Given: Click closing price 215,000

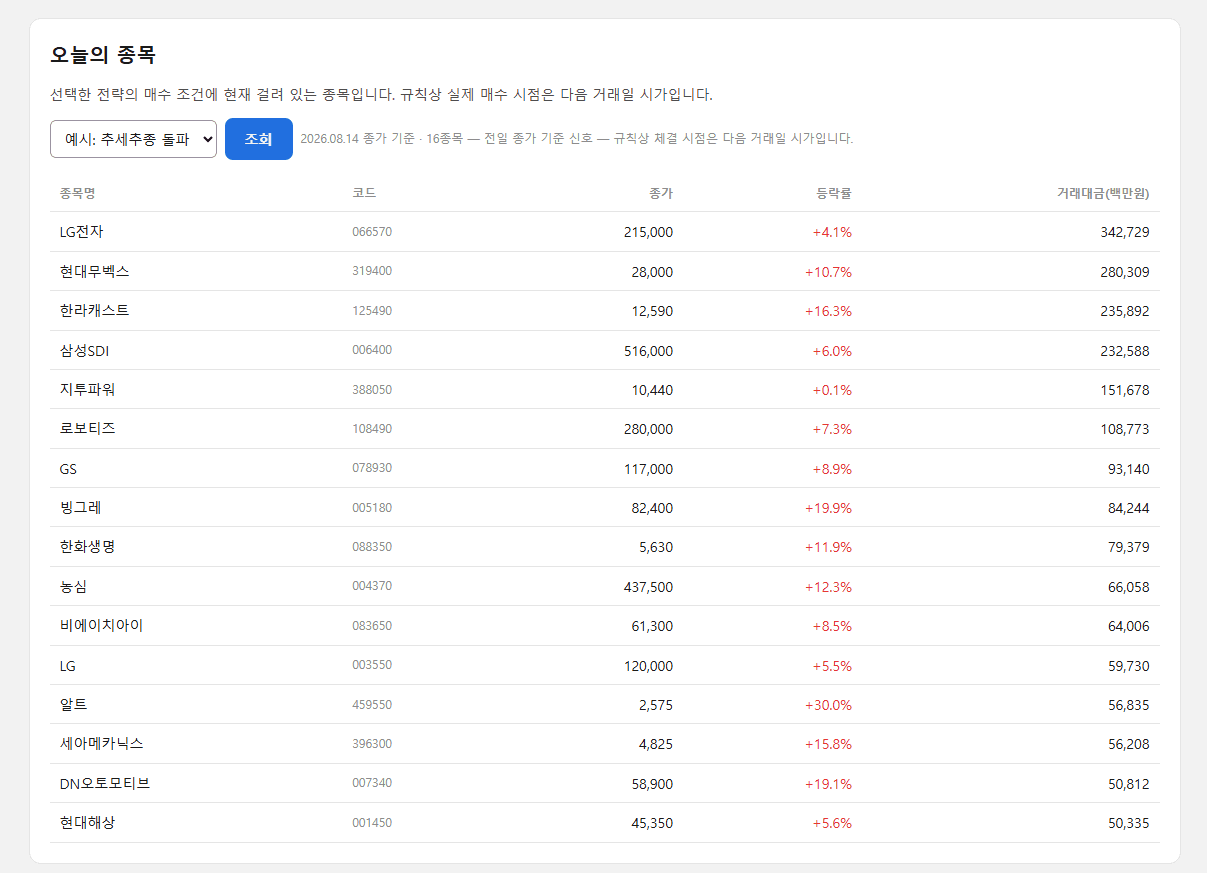Looking at the screenshot, I should click(648, 232).
